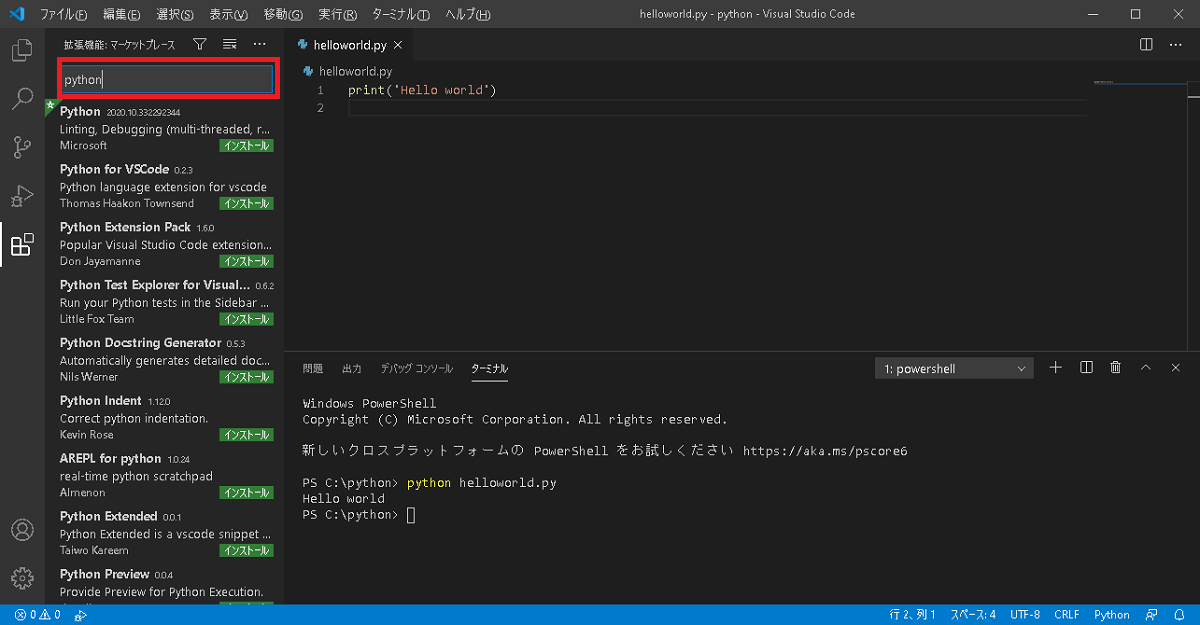This screenshot has width=1200, height=625.
Task: Open notifications via the bell icon
Action: point(1178,614)
